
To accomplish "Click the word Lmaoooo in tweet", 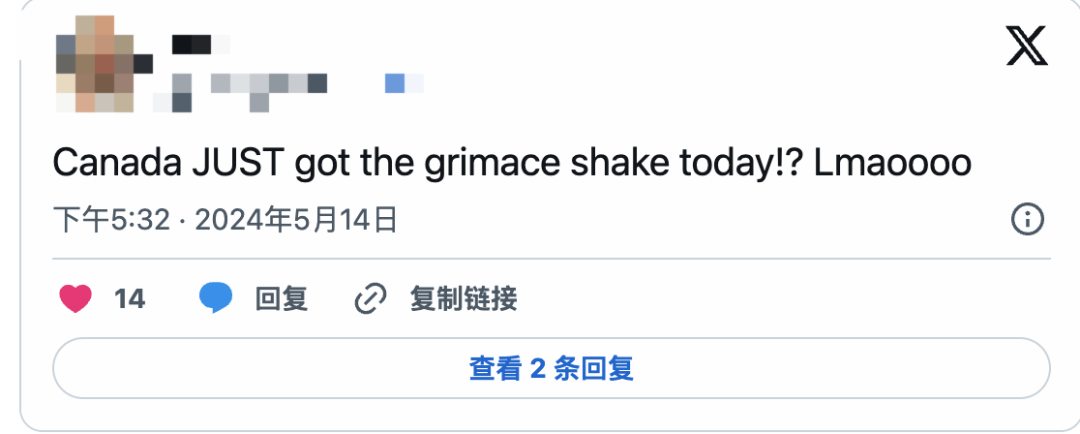I will click(893, 163).
